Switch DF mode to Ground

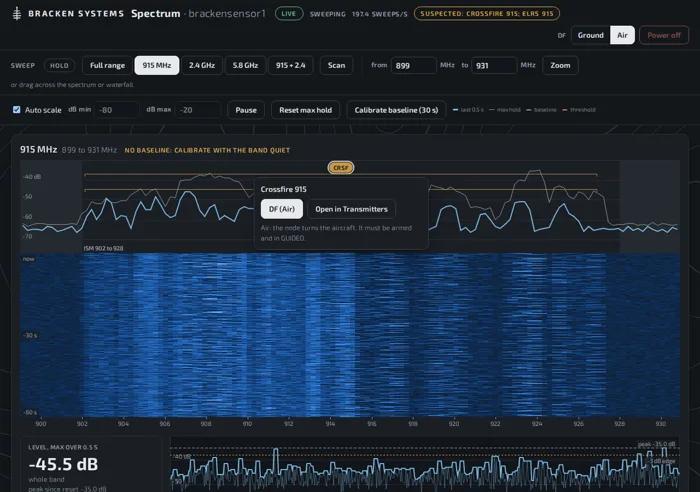click(x=590, y=35)
